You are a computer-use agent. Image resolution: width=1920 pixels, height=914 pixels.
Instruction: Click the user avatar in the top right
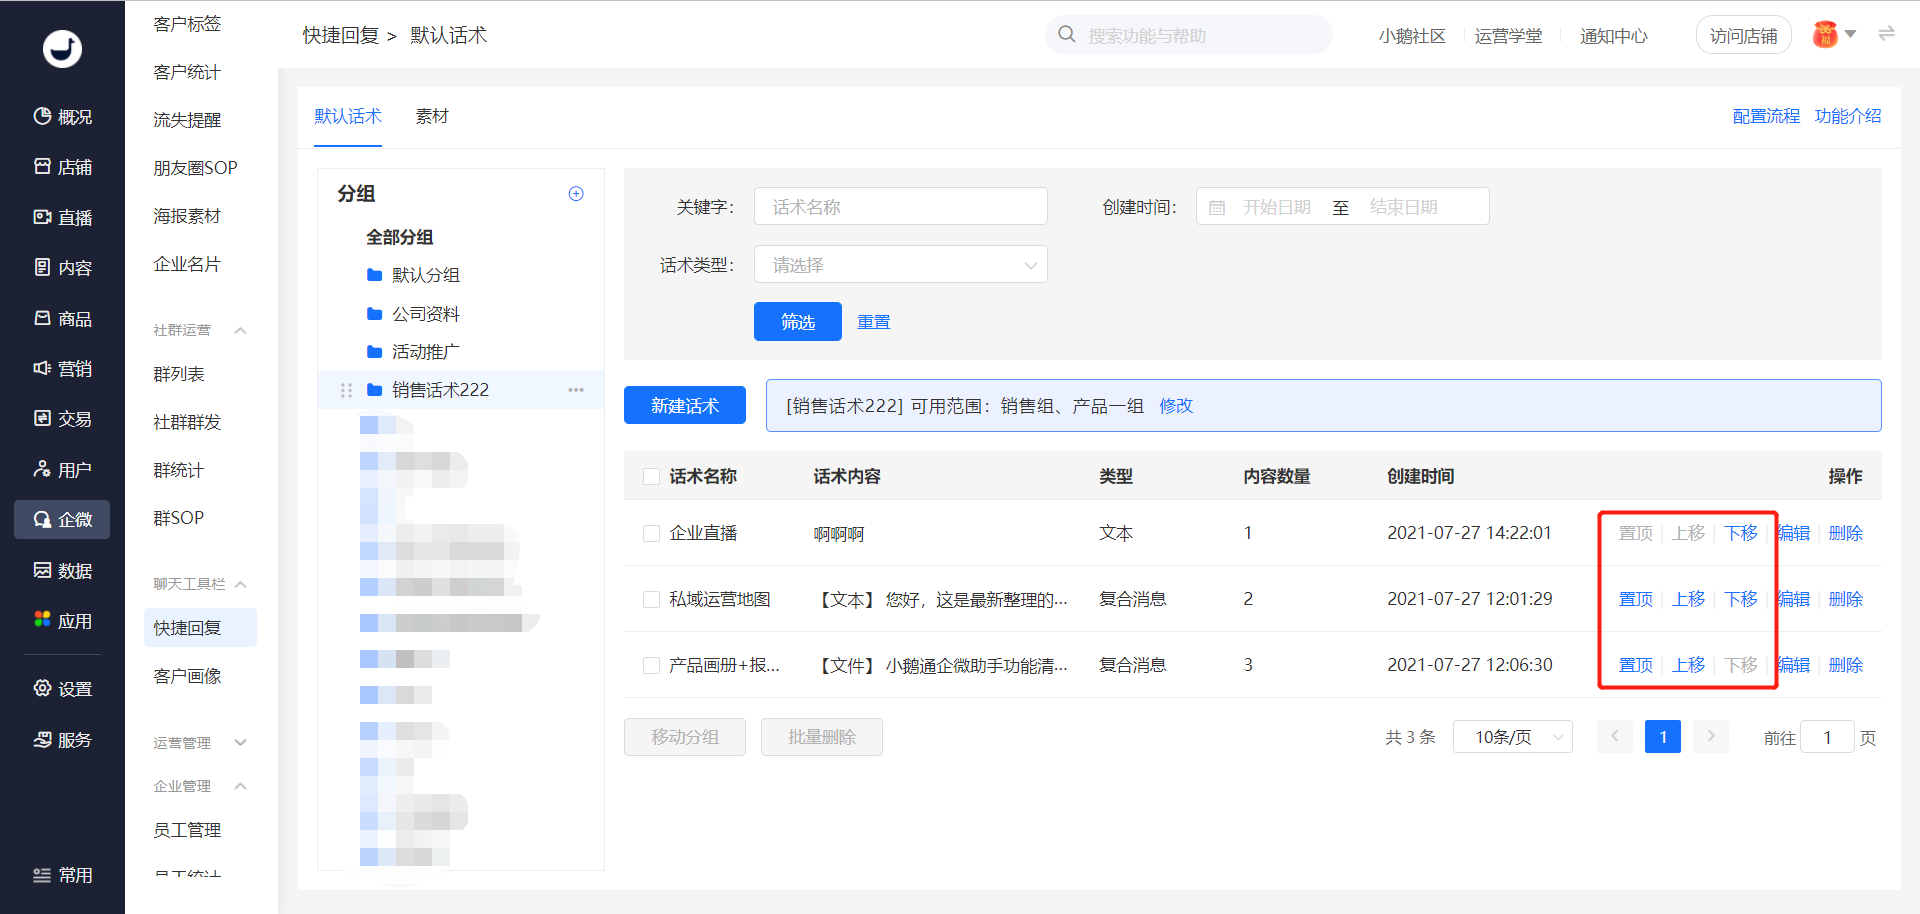(1825, 35)
